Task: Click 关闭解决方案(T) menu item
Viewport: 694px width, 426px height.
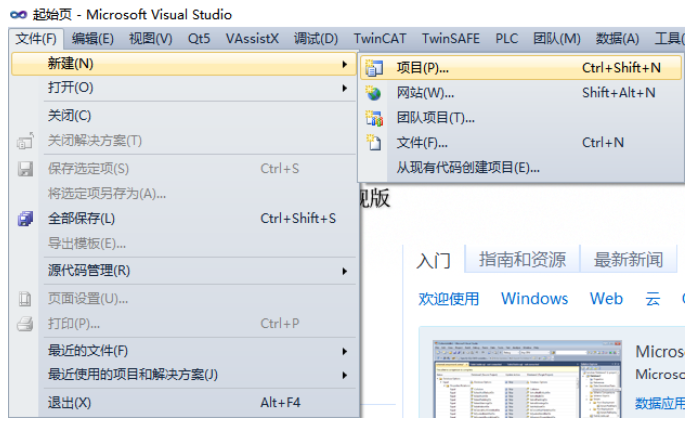Action: click(184, 141)
